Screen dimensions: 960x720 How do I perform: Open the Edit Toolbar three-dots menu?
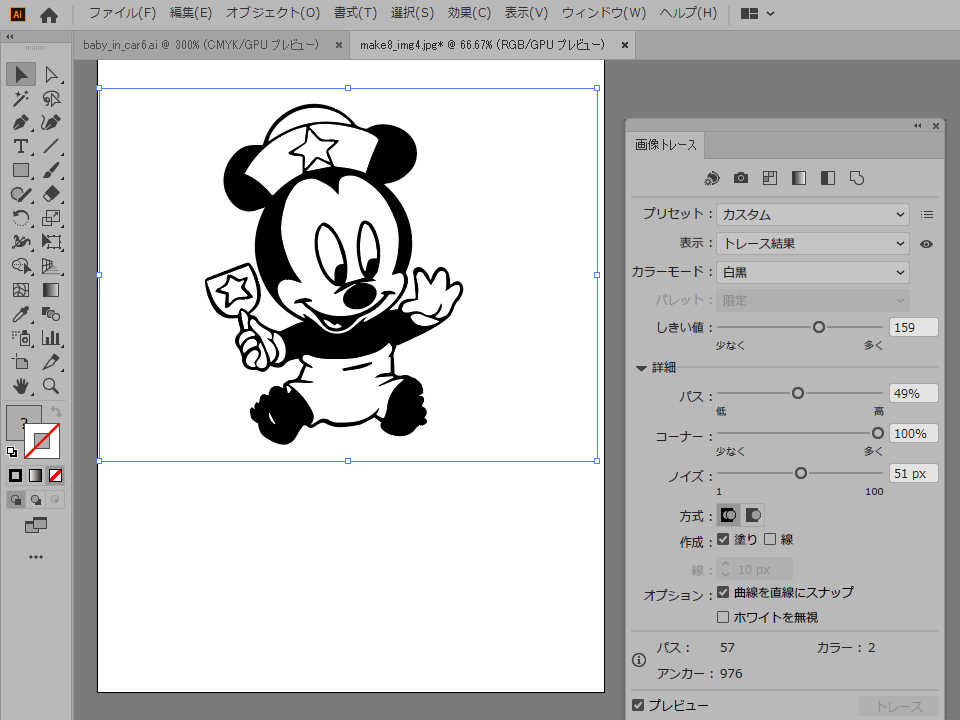(x=36, y=557)
